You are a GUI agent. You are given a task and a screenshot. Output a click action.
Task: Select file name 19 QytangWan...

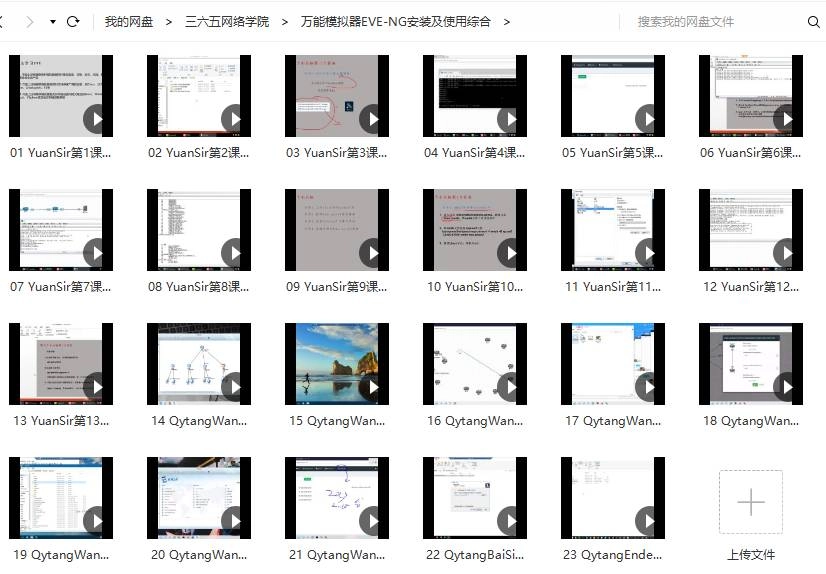pyautogui.click(x=61, y=555)
